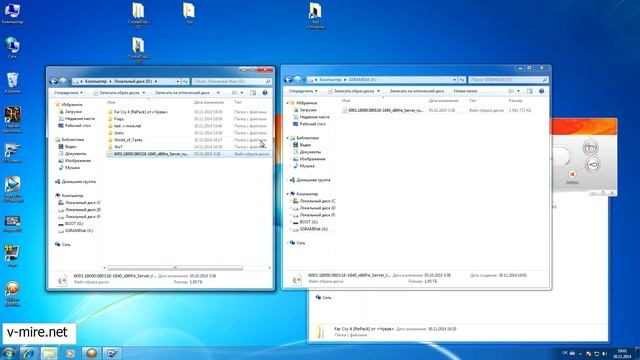Select the 'Тут' folder on desktop
The height and width of the screenshot is (360, 640).
coord(189,13)
